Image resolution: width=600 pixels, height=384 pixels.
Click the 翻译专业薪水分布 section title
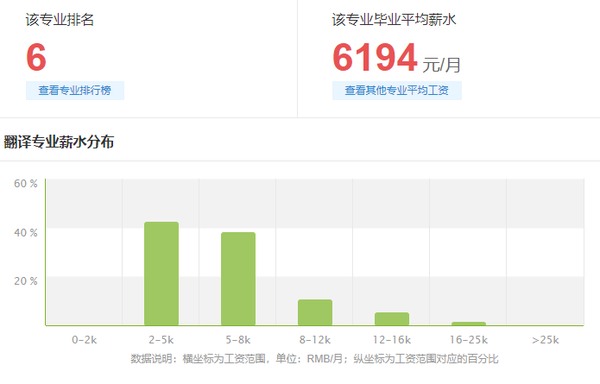tap(59, 142)
